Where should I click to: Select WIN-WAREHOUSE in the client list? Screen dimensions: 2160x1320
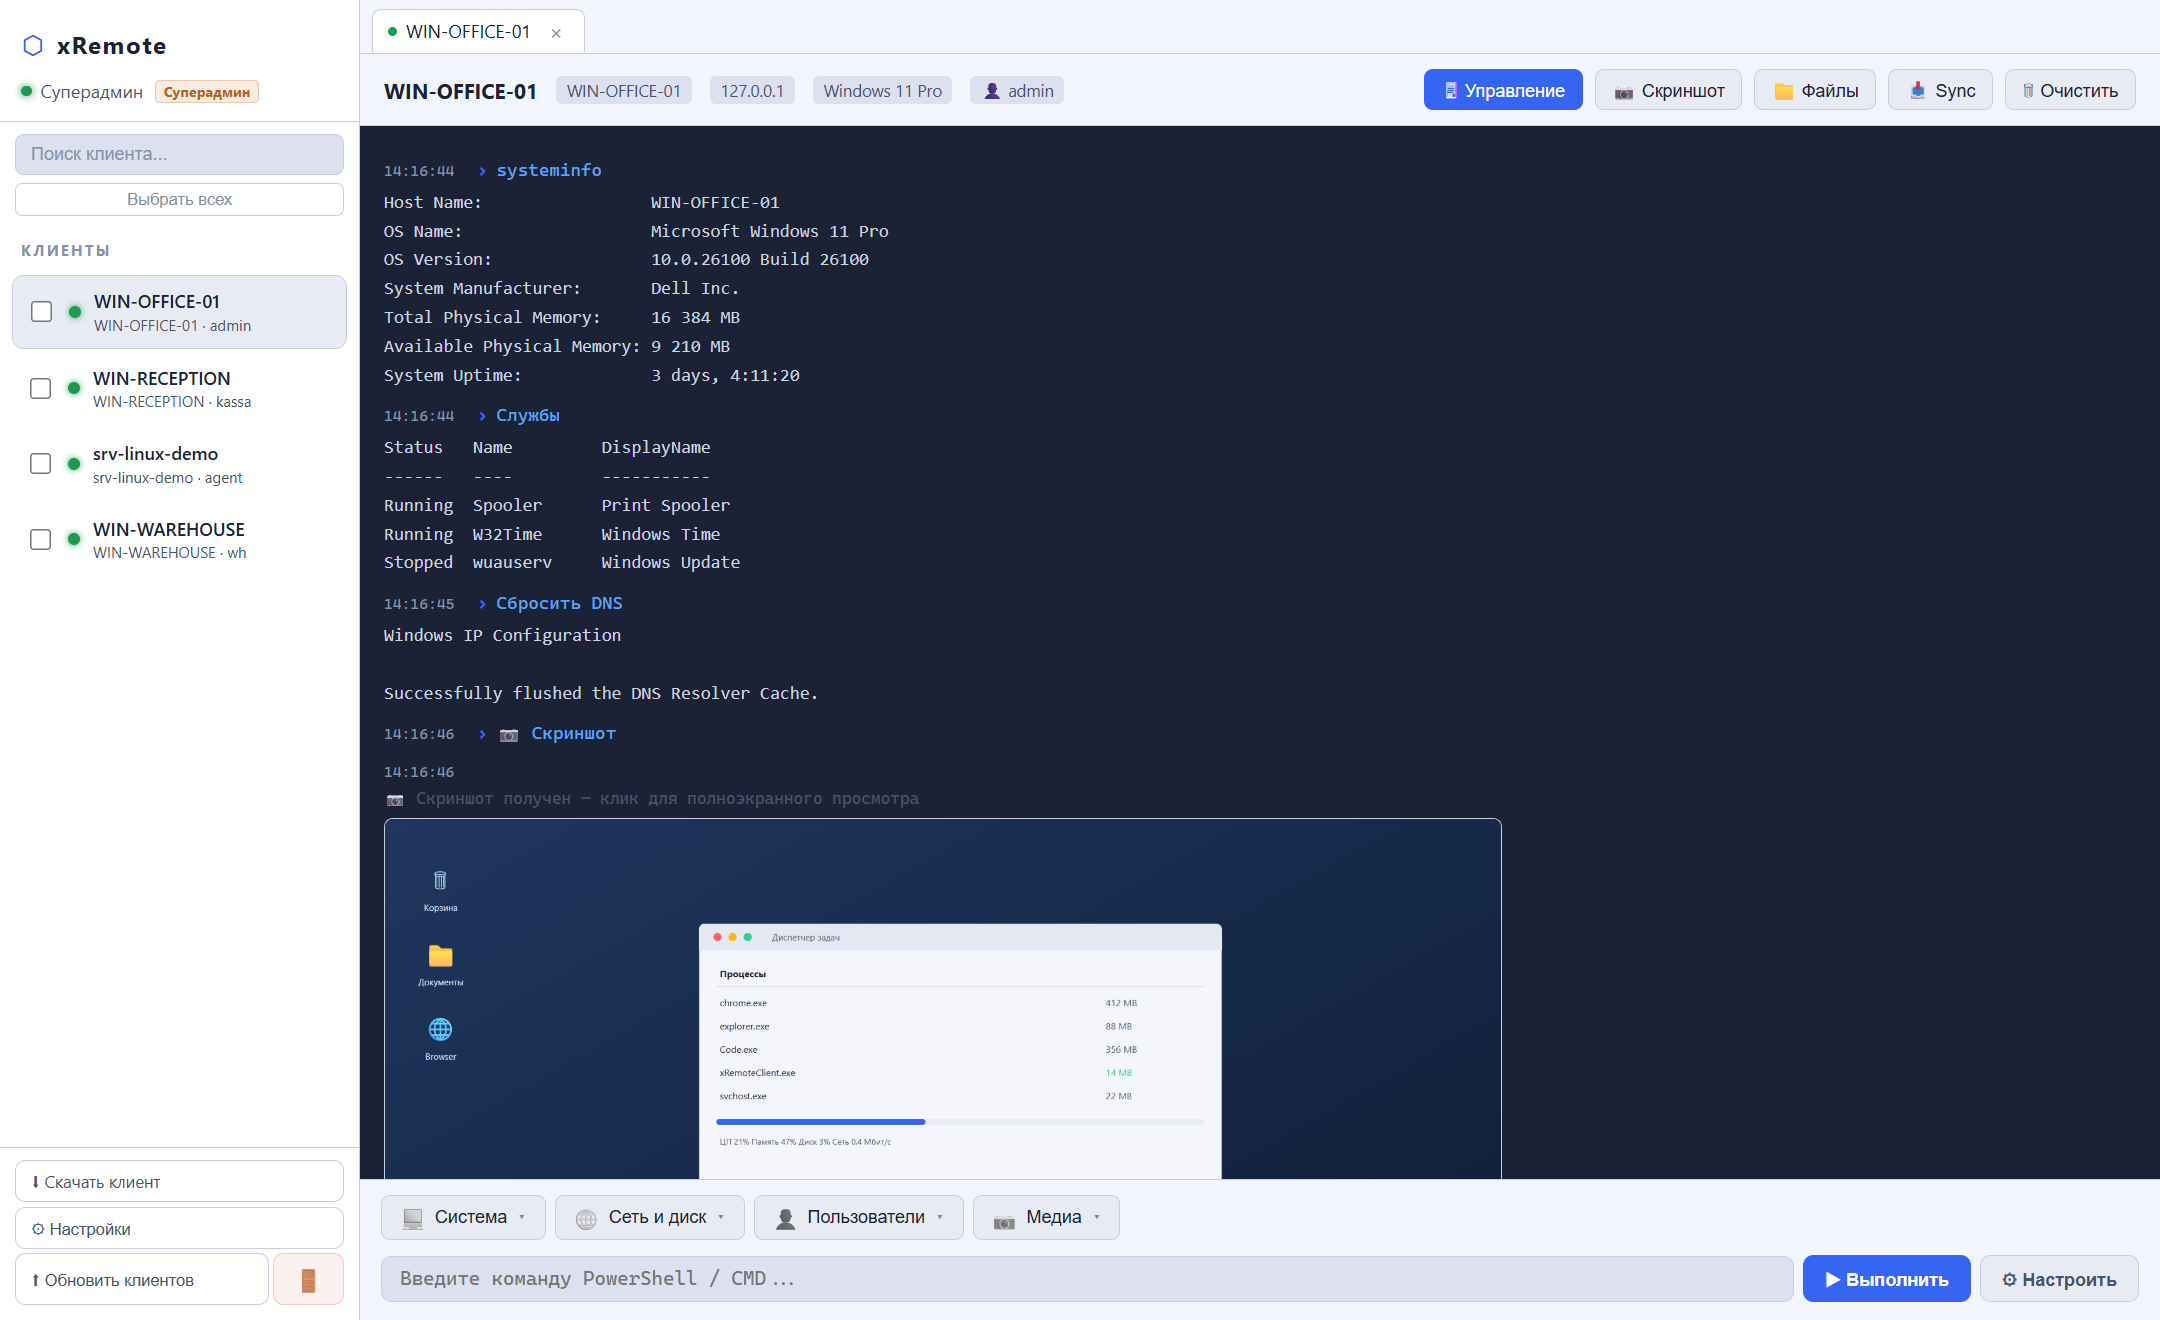(x=180, y=540)
